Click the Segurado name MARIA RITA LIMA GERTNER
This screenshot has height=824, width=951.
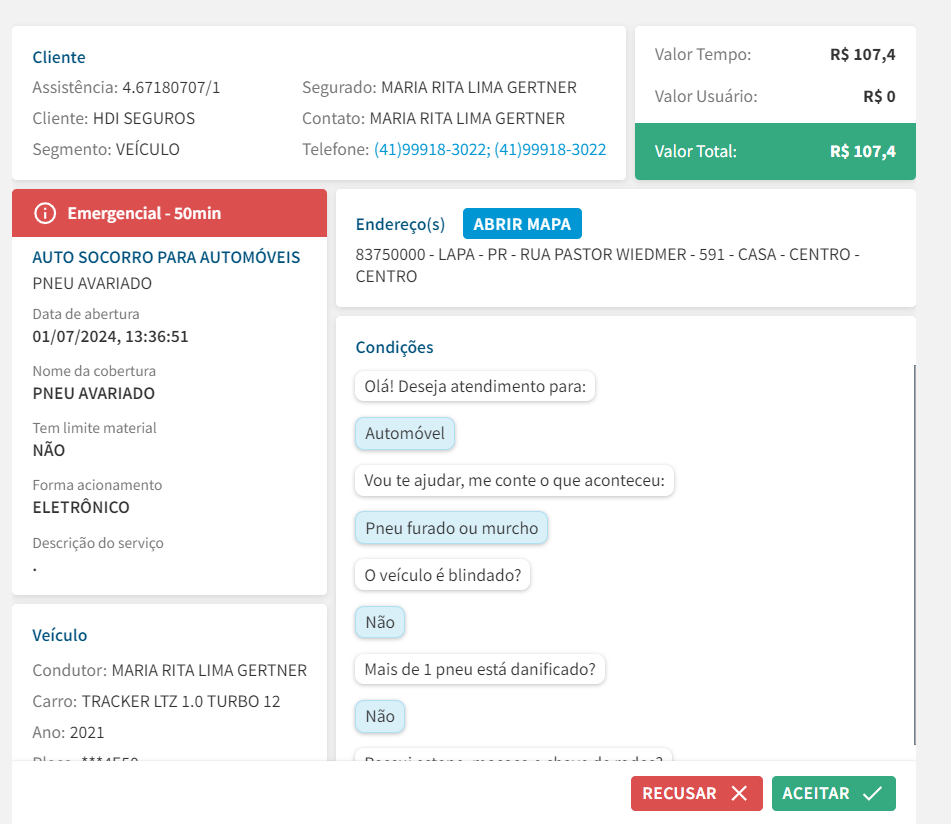(479, 87)
